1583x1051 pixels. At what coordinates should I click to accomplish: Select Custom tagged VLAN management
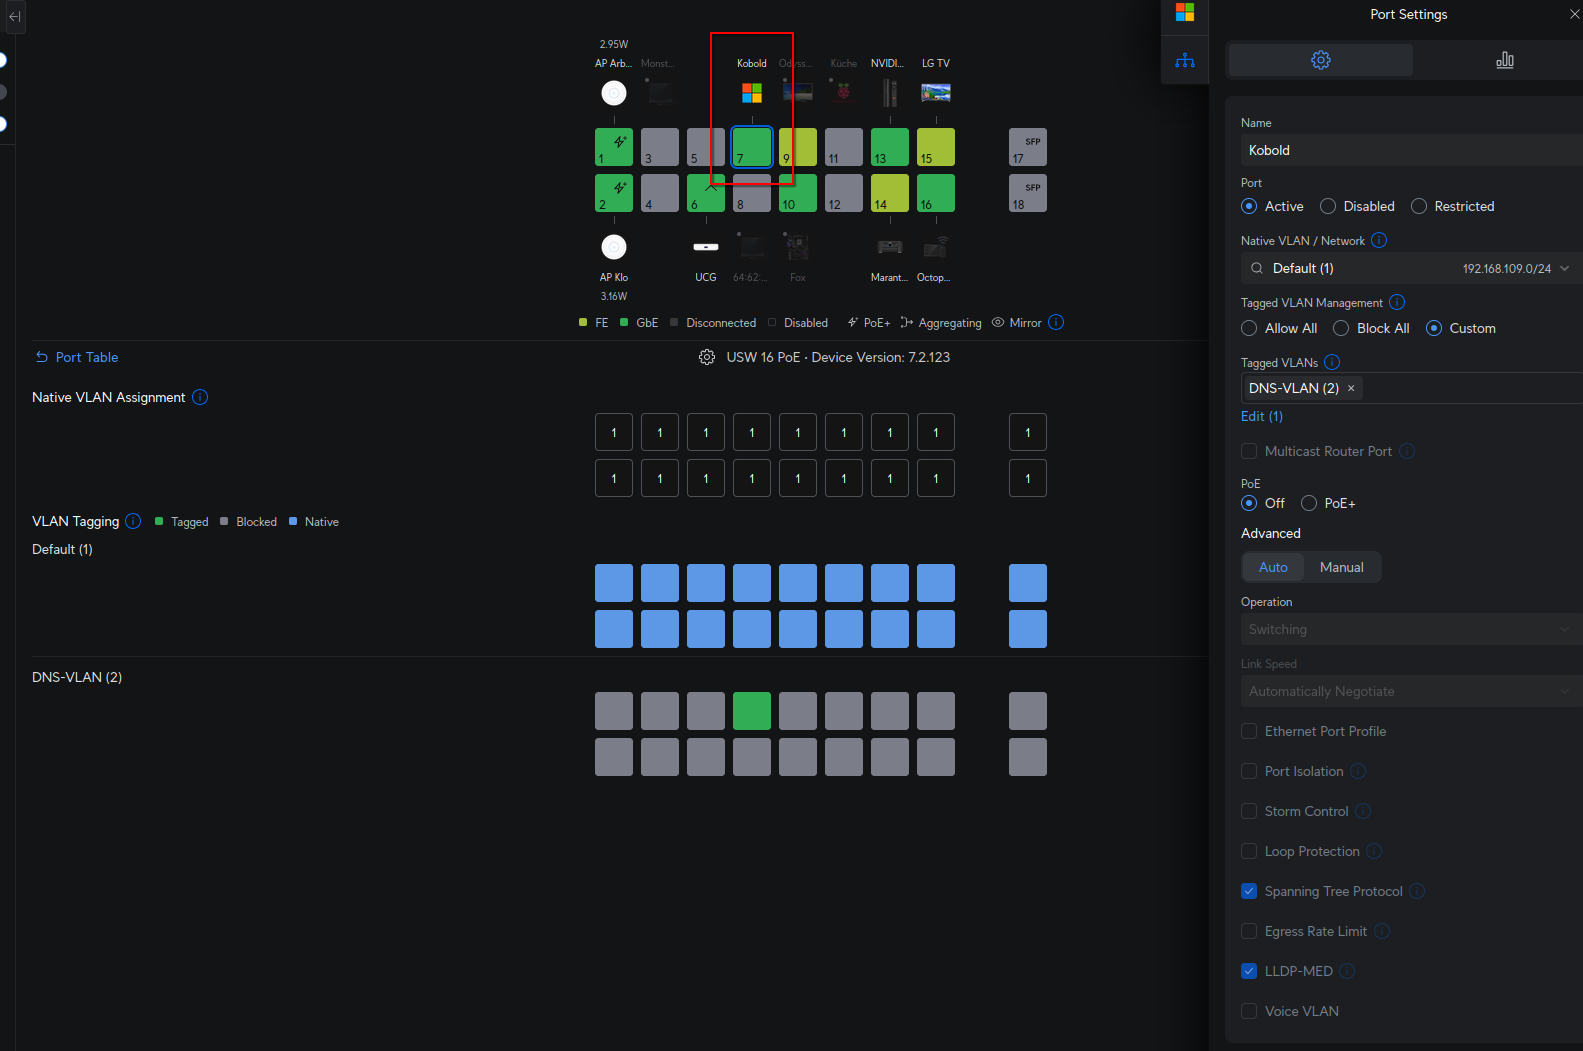coord(1434,328)
